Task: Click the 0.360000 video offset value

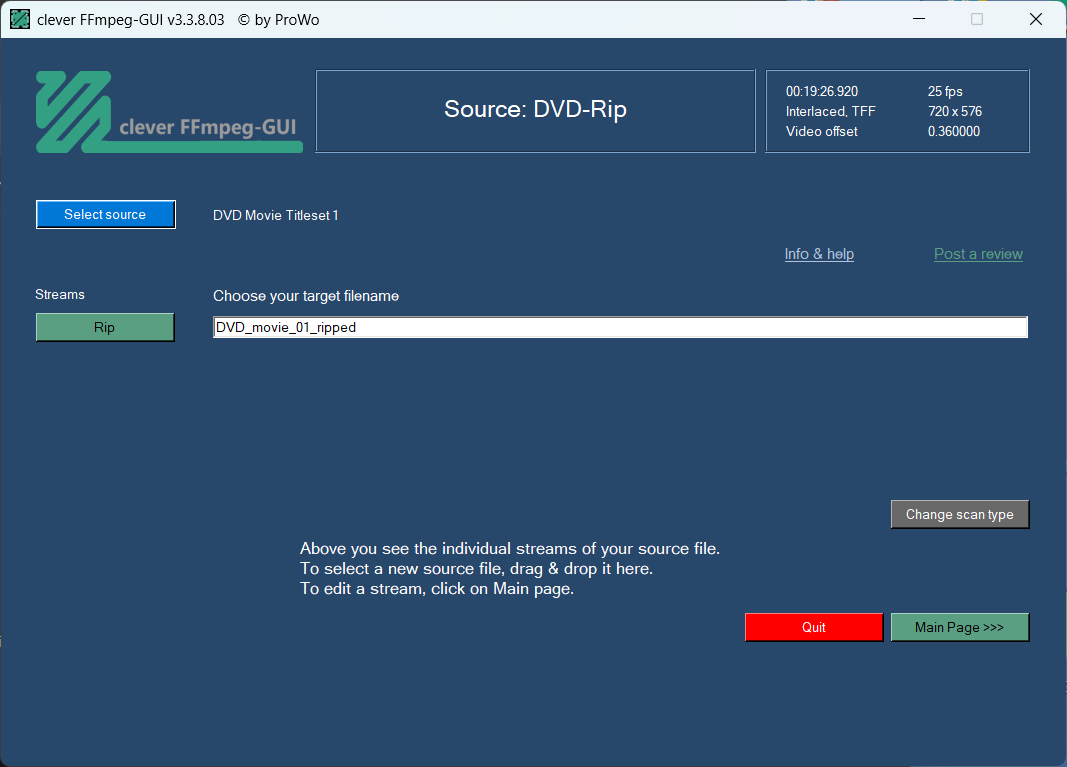Action: 953,131
